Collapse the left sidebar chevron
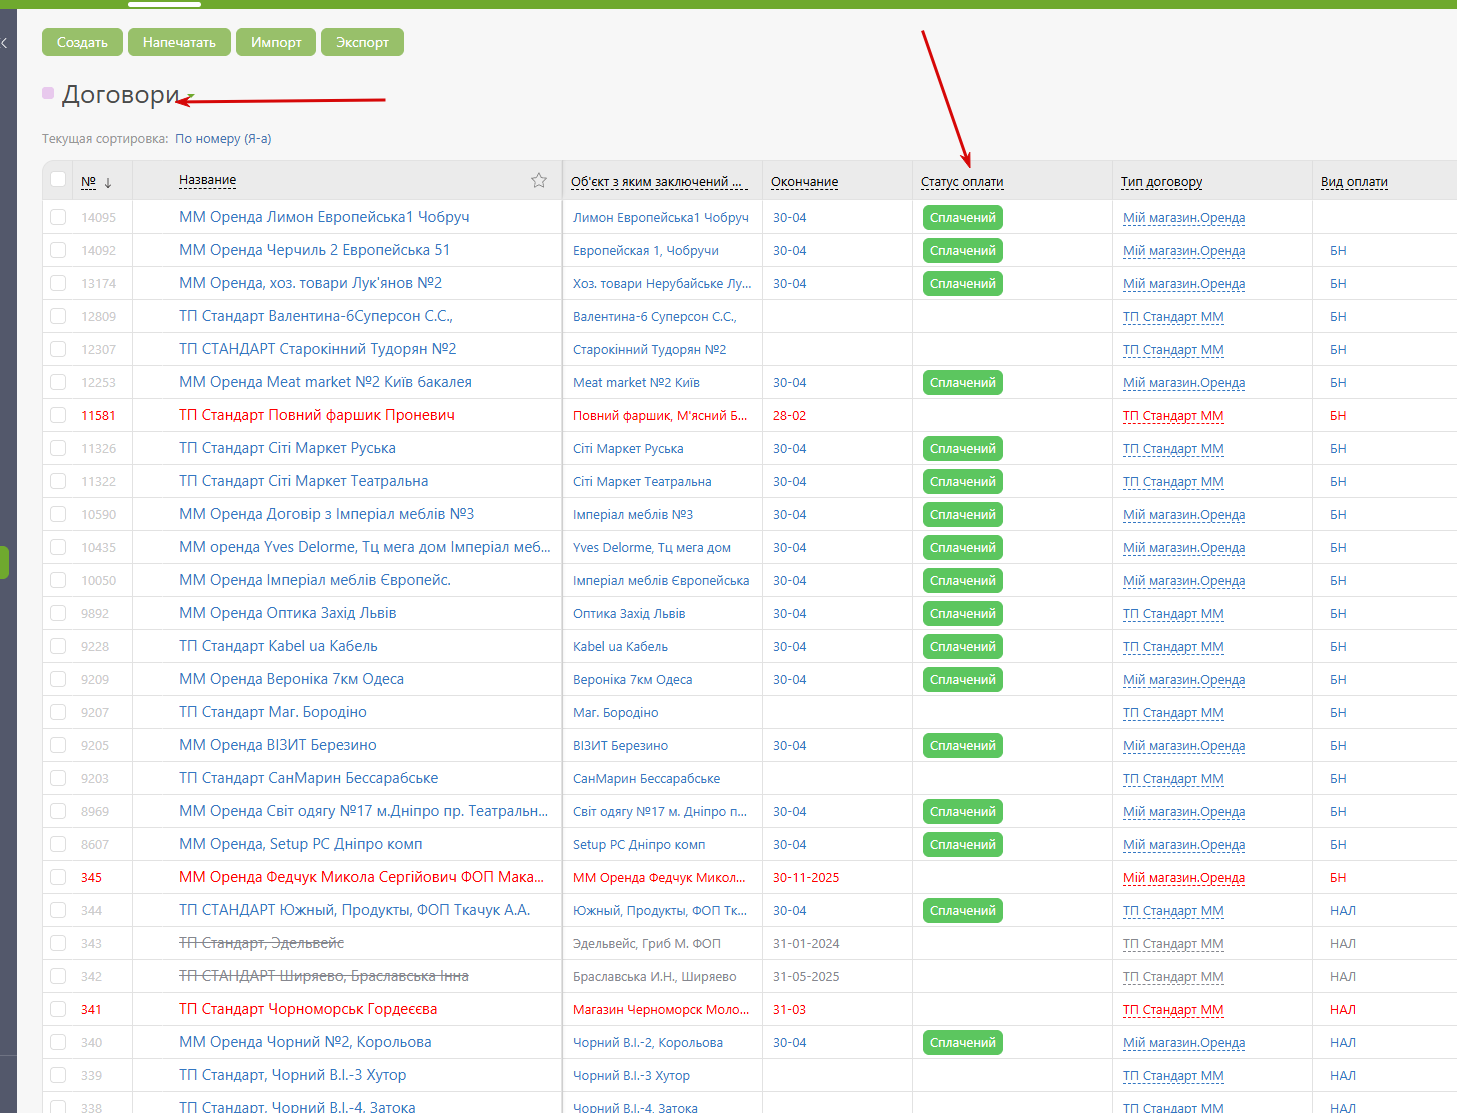 pos(4,43)
